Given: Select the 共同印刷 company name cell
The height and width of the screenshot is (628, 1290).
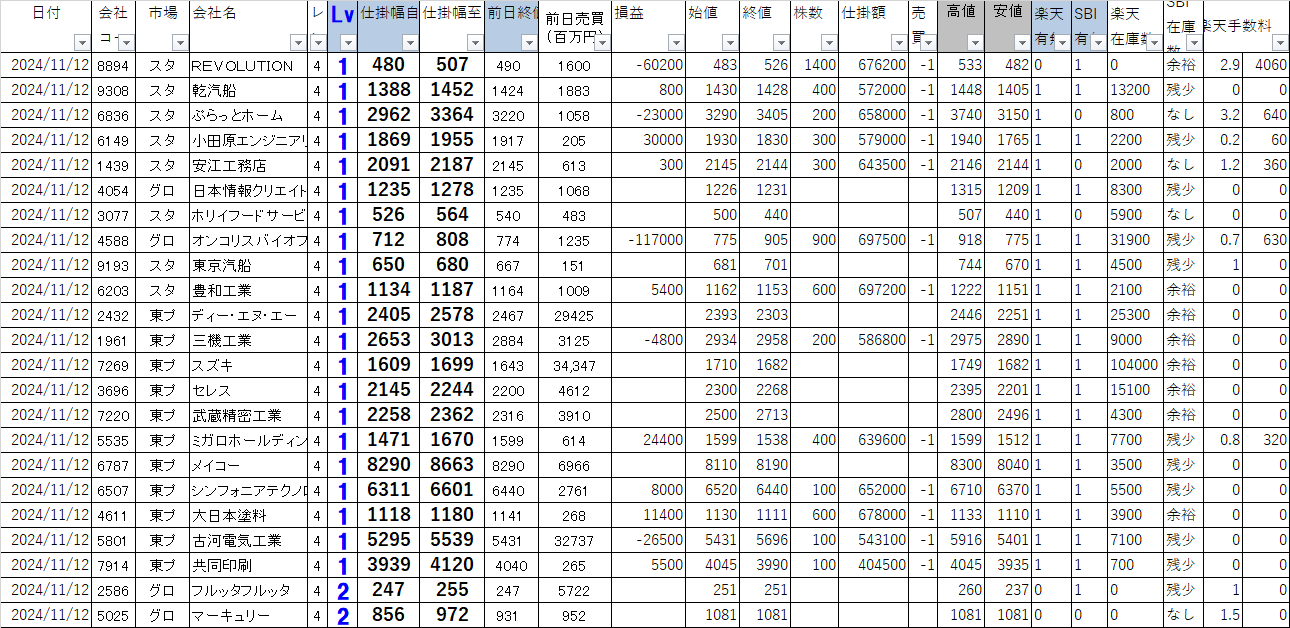Looking at the screenshot, I should click(x=249, y=565).
